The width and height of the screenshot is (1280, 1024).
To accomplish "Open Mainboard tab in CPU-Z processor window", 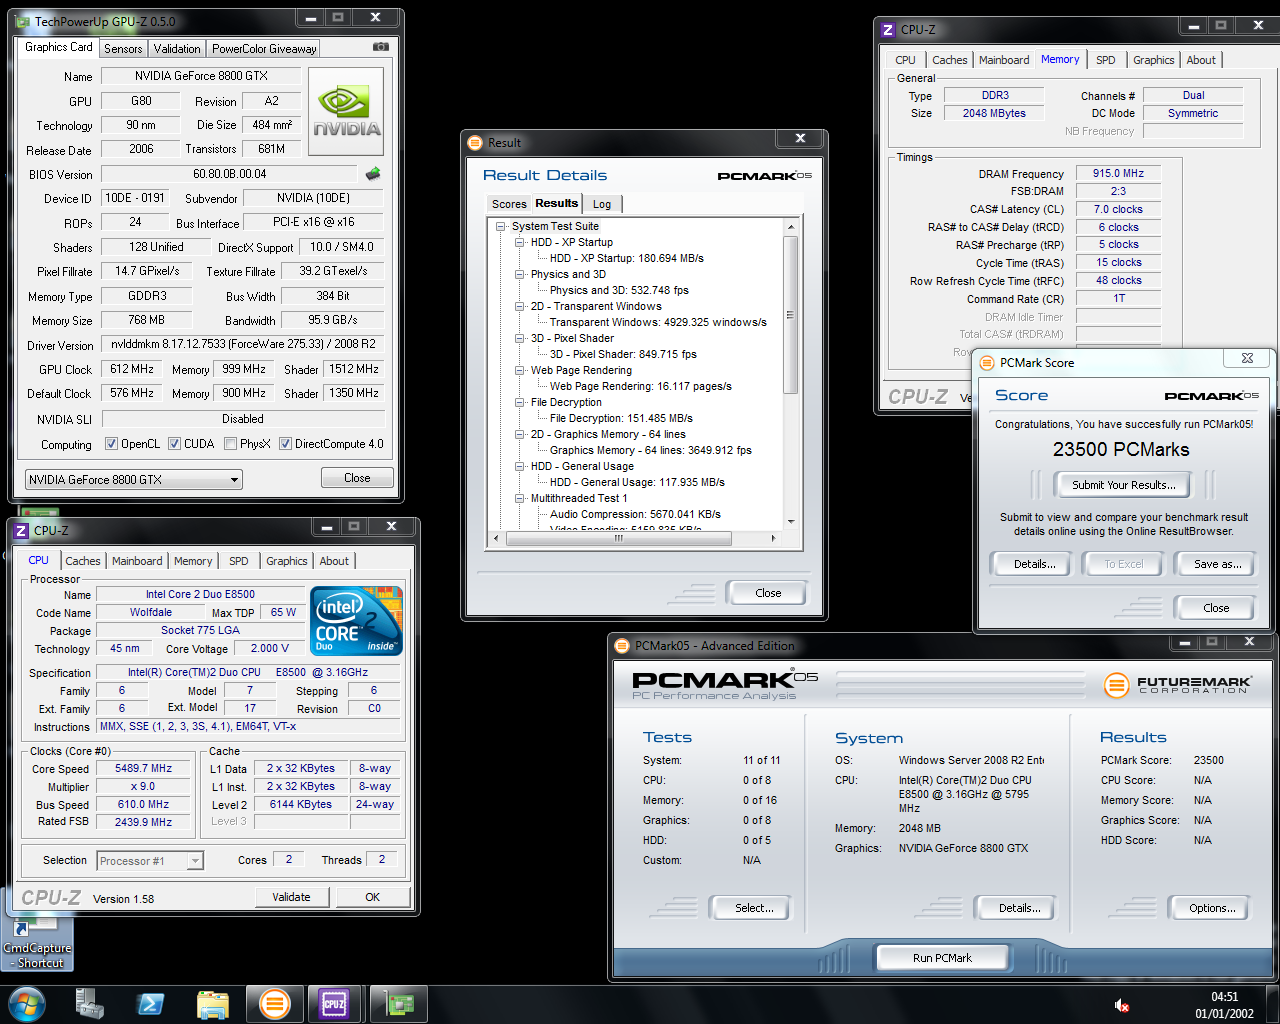I will (x=137, y=561).
